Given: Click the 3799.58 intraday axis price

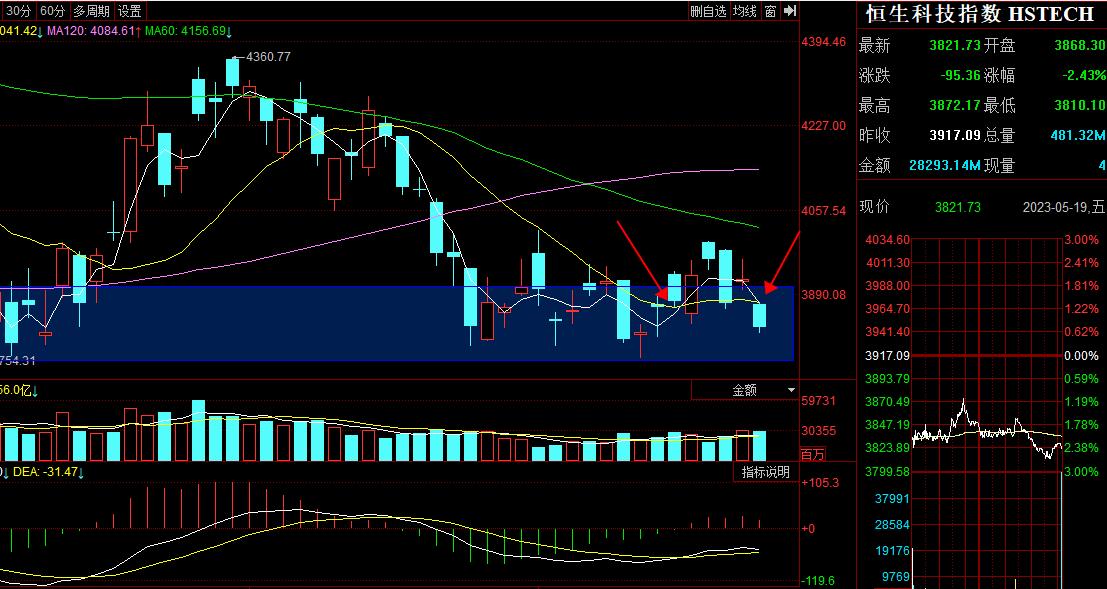Looking at the screenshot, I should coord(887,472).
